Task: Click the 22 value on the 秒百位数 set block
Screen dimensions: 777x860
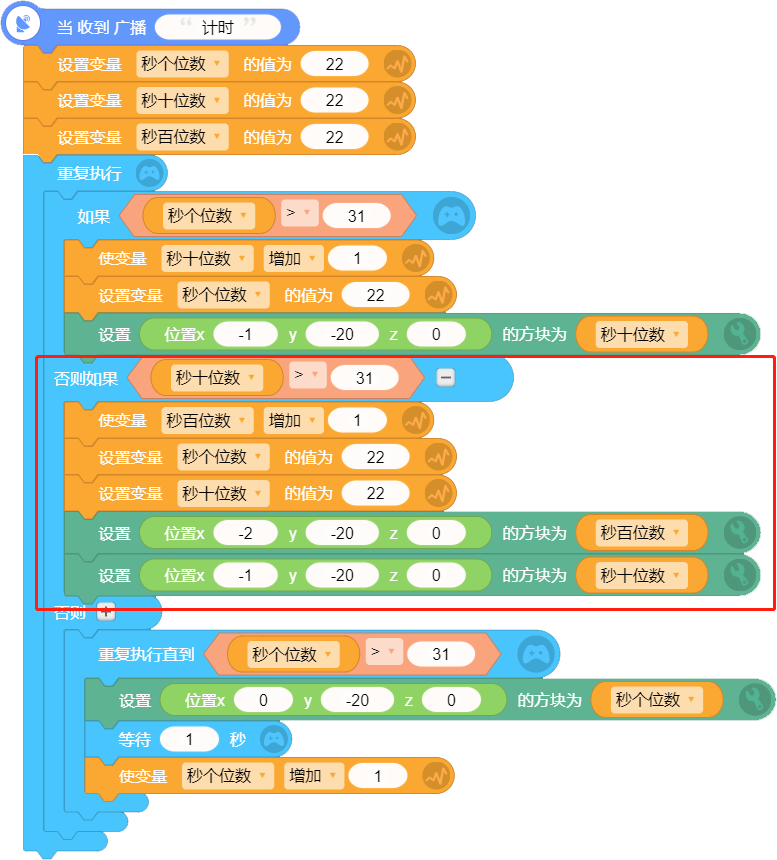Action: [334, 137]
